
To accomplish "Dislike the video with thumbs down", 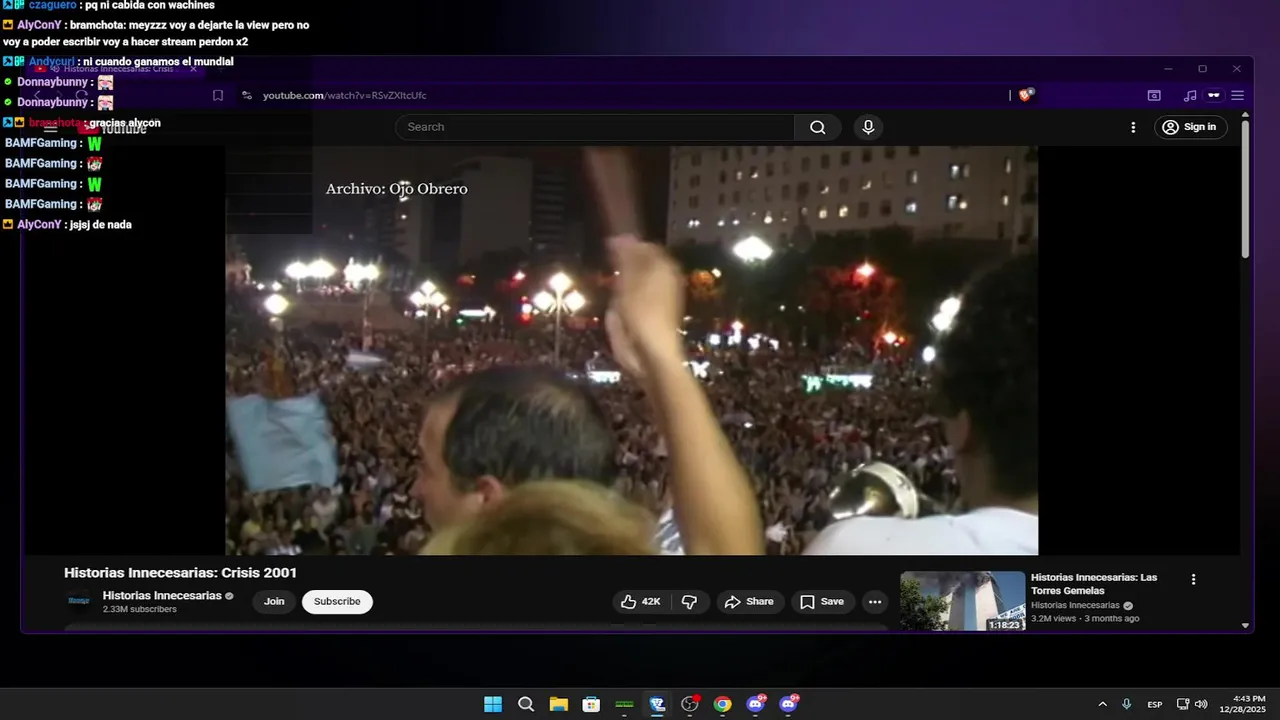I will (689, 601).
